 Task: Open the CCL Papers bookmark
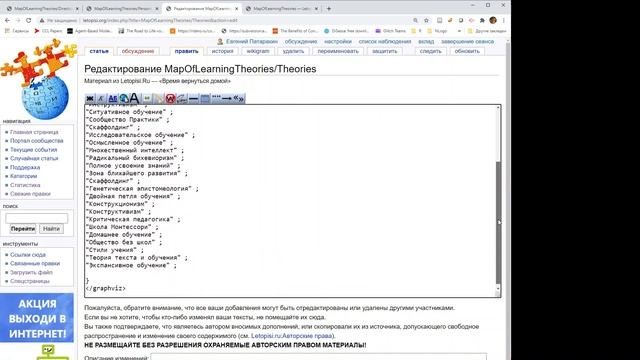pos(49,31)
